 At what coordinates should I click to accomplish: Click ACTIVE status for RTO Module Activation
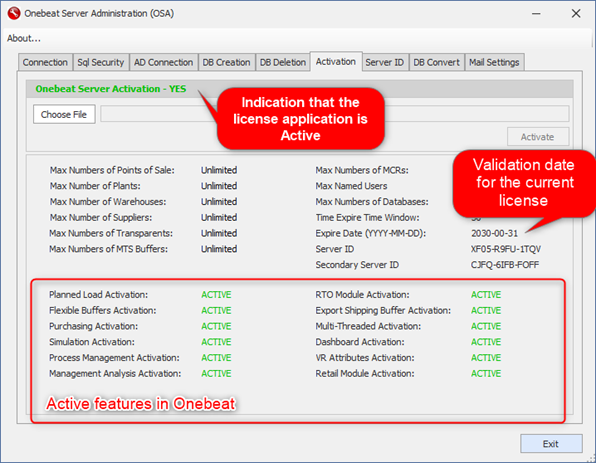486,295
